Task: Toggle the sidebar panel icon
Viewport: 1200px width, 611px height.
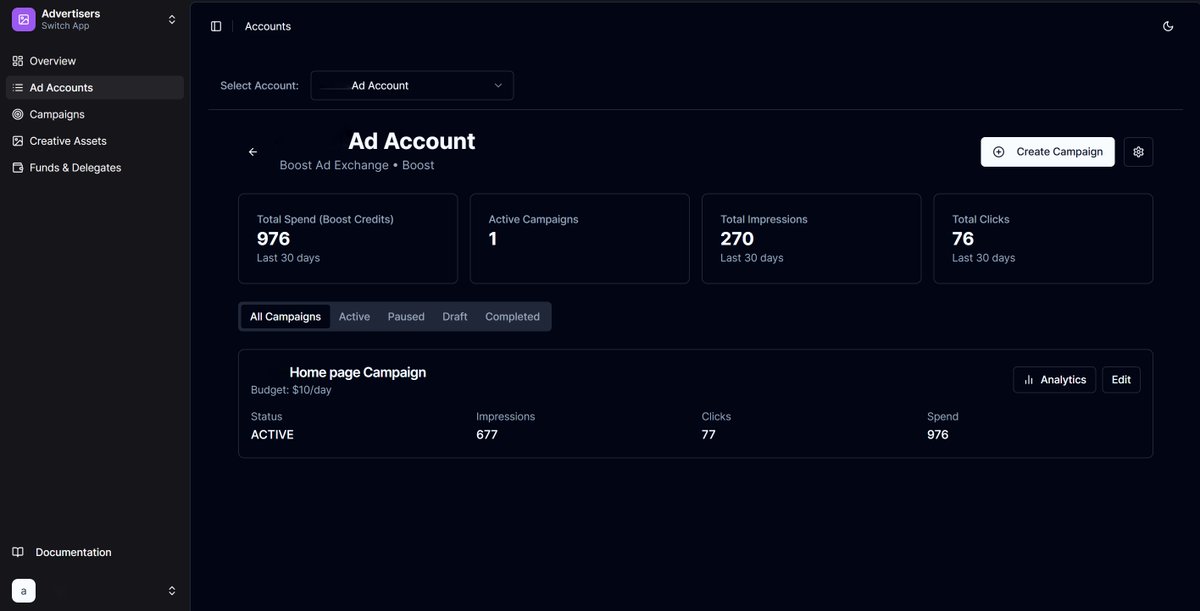Action: [x=216, y=26]
